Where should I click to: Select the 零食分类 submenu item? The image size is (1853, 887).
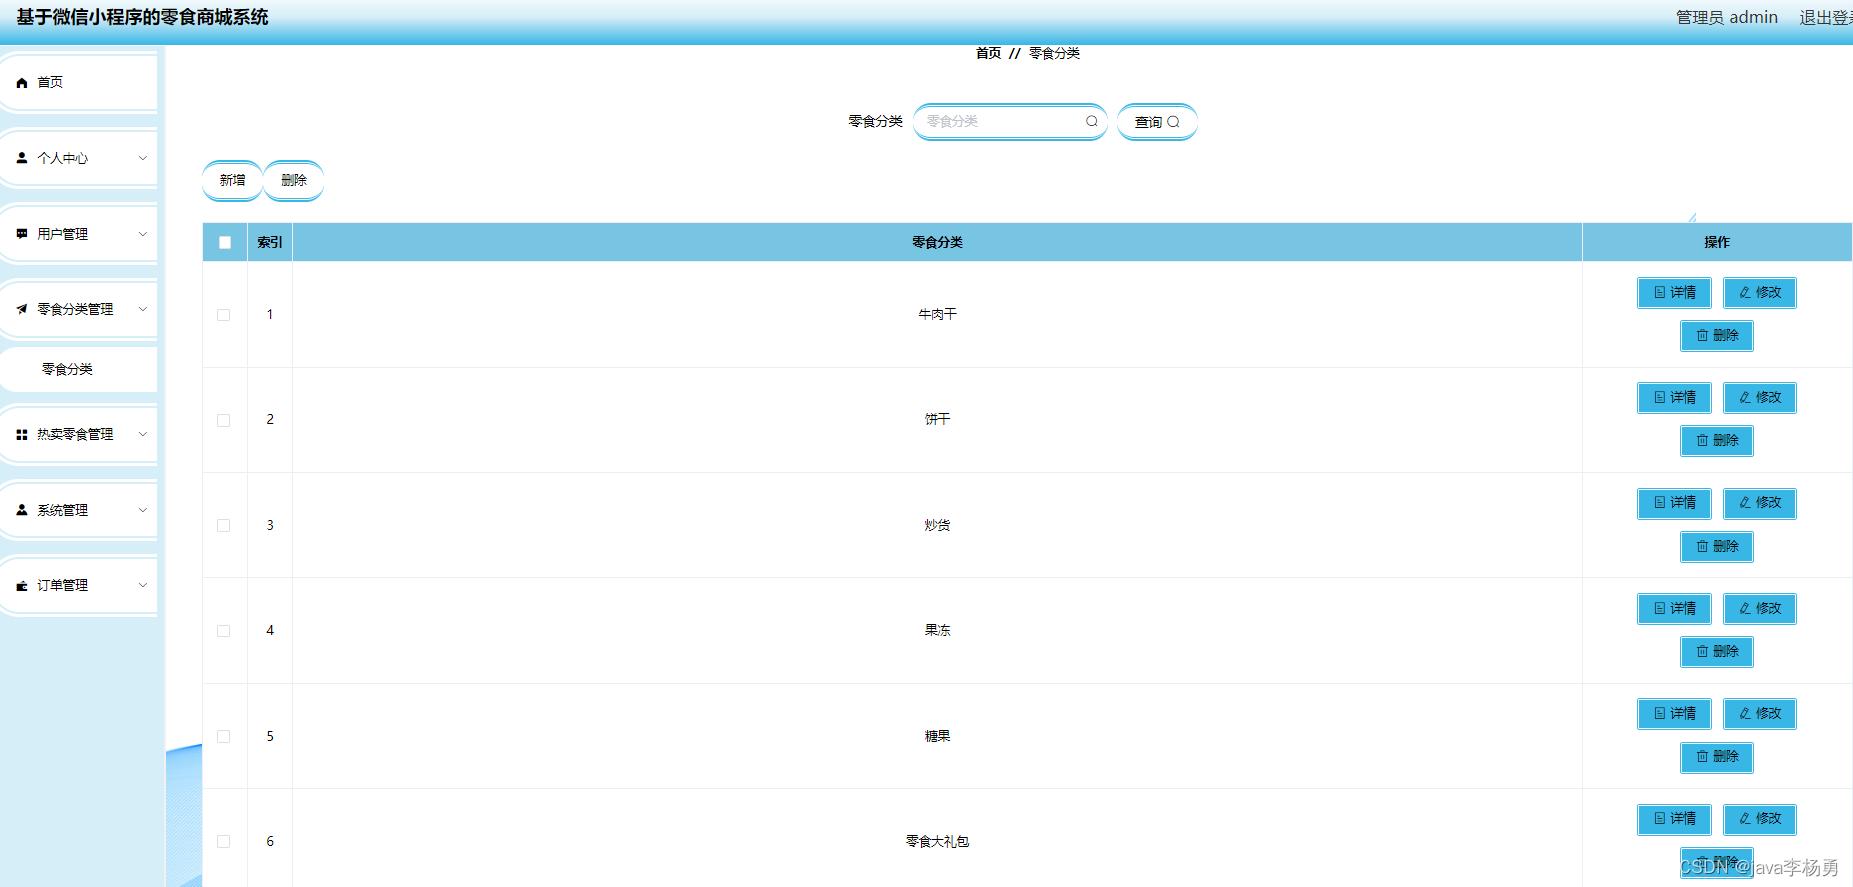[x=79, y=369]
